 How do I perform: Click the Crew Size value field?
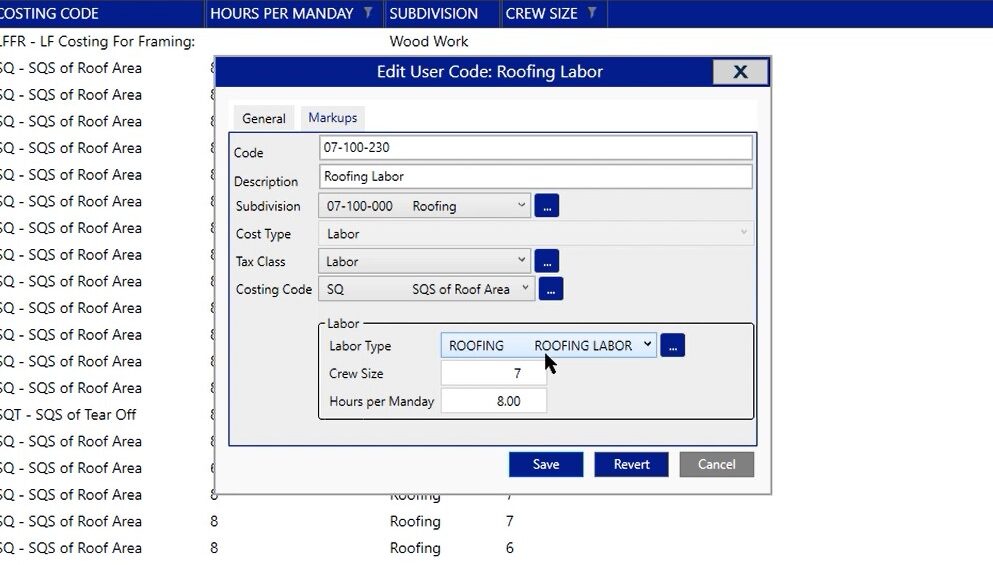493,373
